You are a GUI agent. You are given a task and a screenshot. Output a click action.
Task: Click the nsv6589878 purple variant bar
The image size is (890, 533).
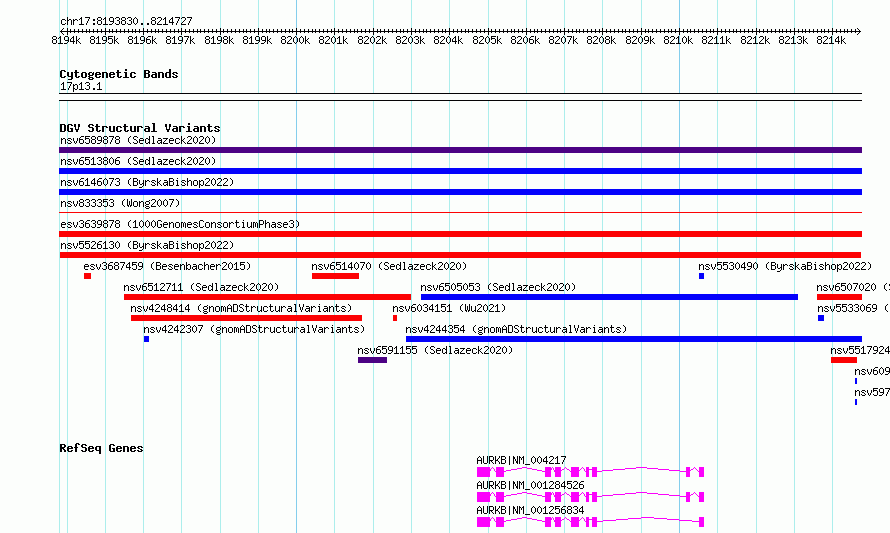460,150
